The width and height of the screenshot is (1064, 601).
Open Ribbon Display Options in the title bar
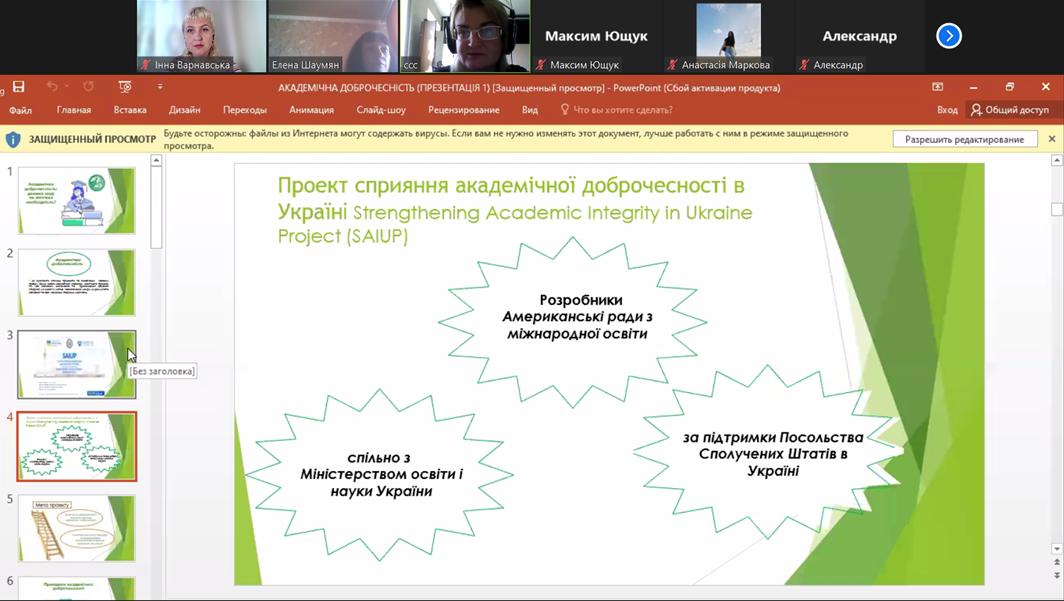[938, 87]
